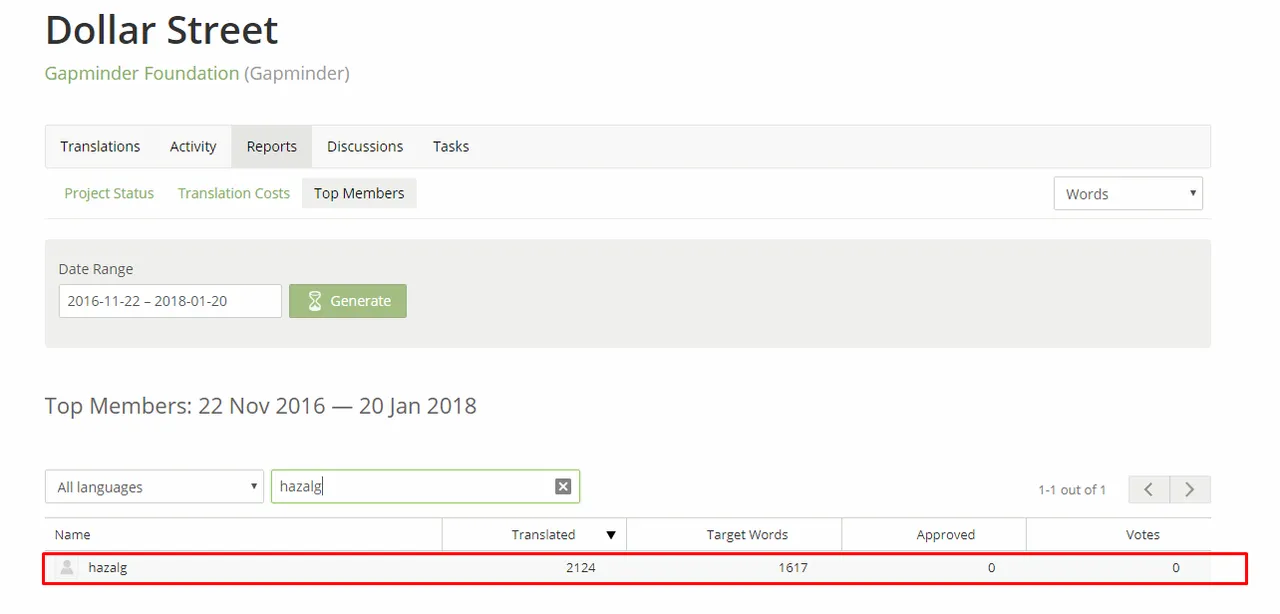Select the Top Members sub-tab
Image resolution: width=1280 pixels, height=614 pixels.
click(x=359, y=193)
